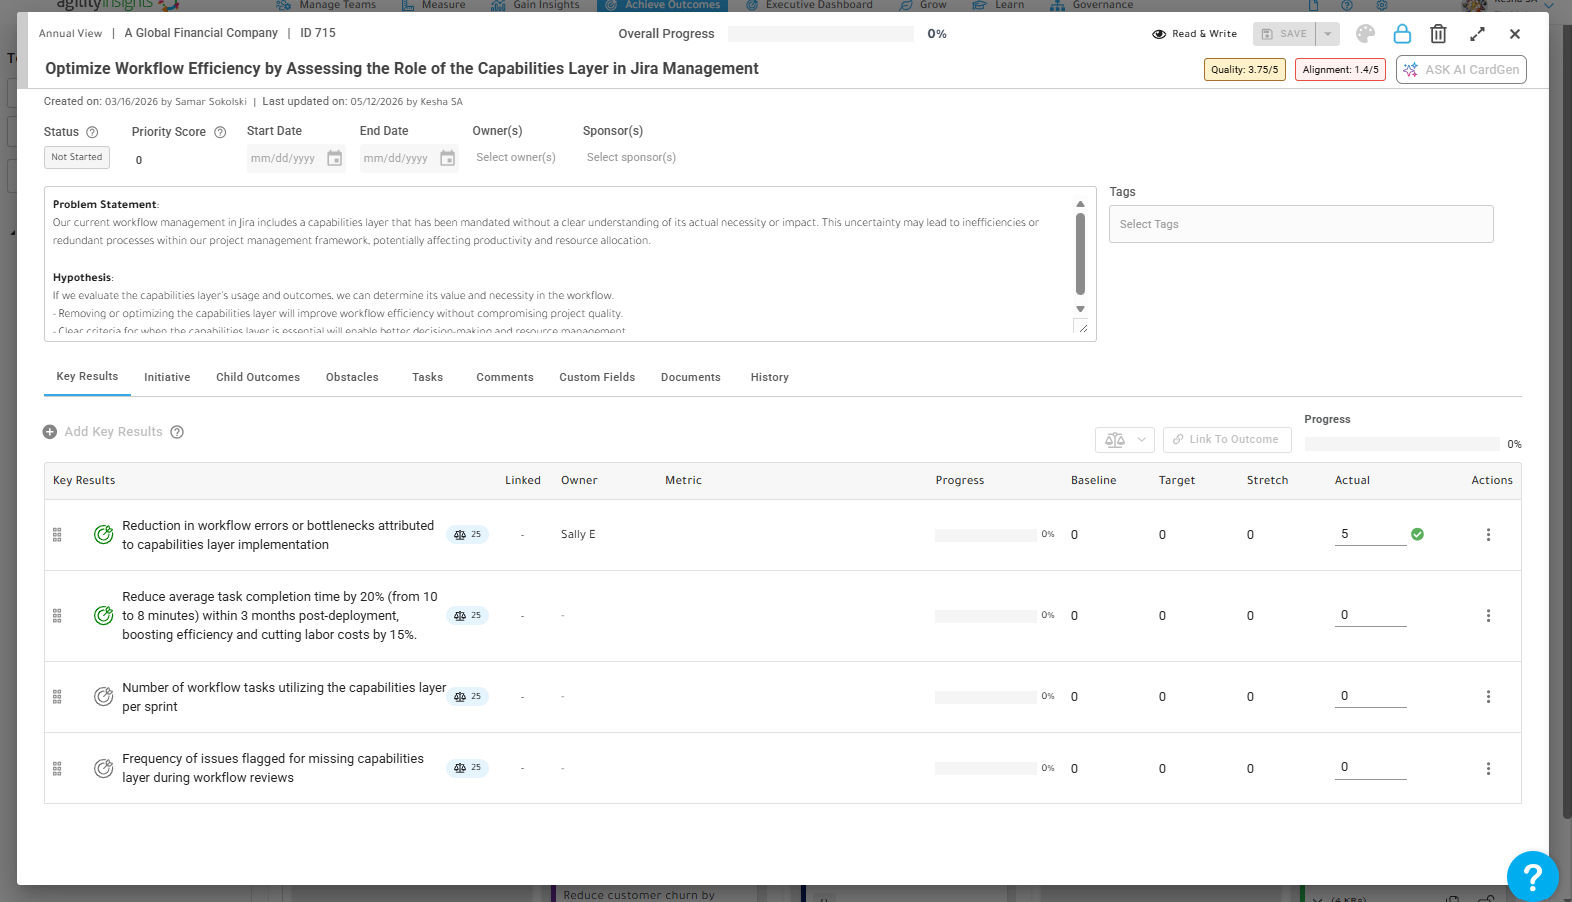Open the Not Started status dropdown

click(77, 157)
